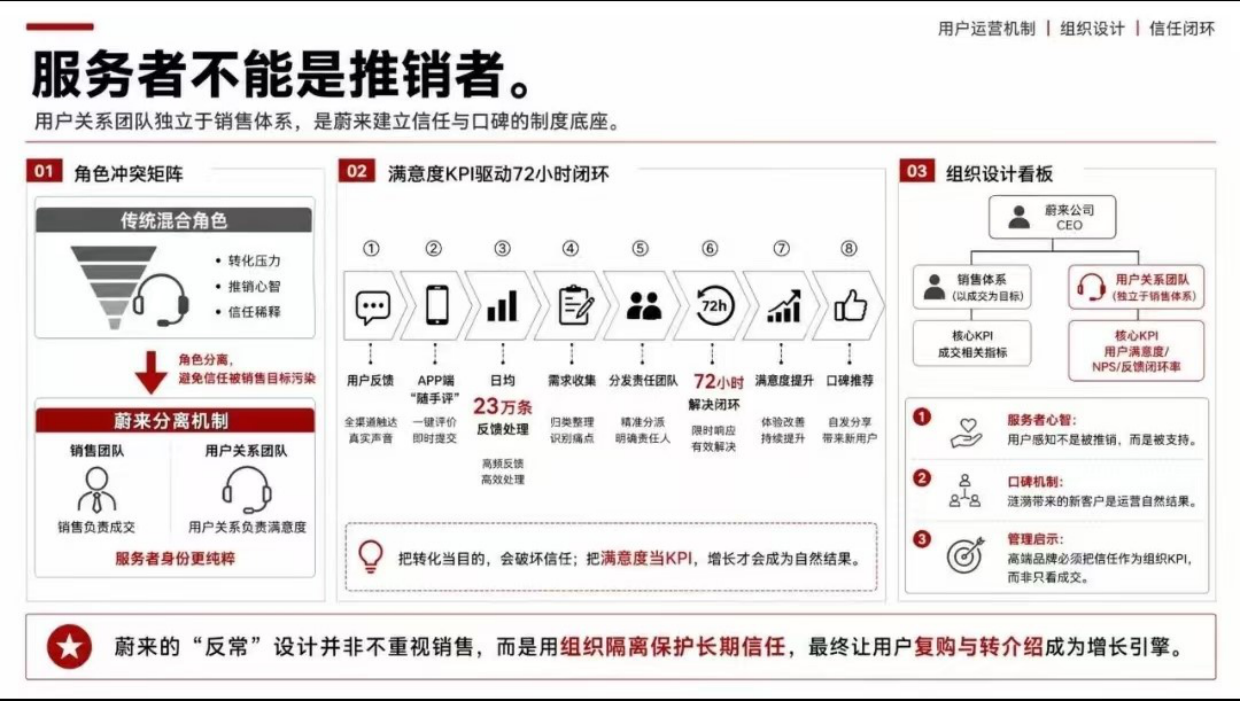The height and width of the screenshot is (701, 1240).
Task: Click the red 03 section badge
Action: pos(916,171)
